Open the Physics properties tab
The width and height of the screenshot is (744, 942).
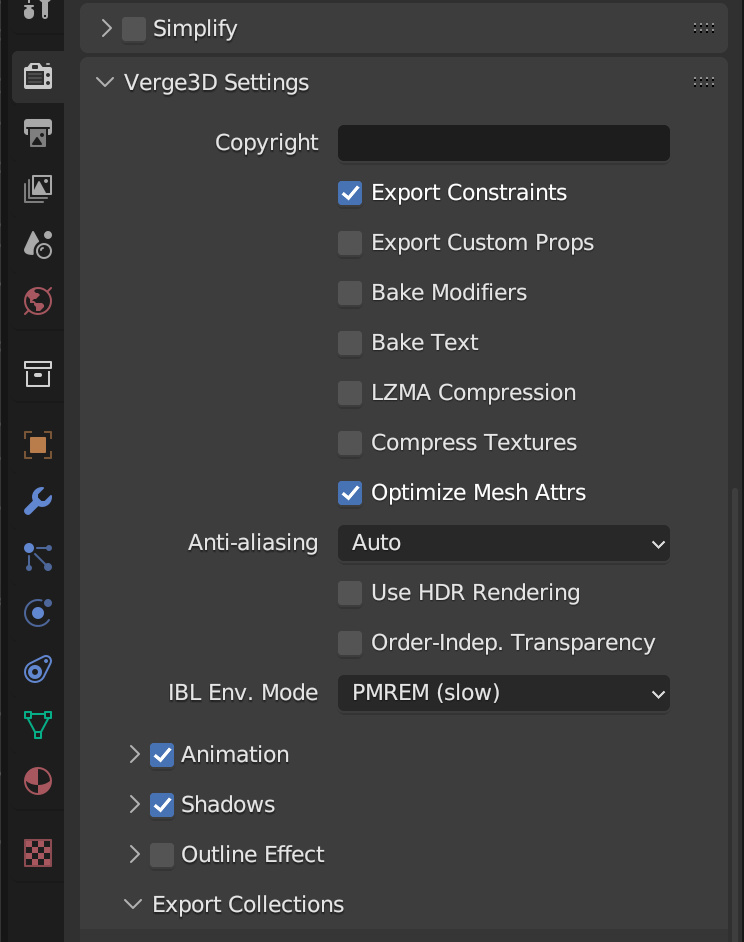click(x=38, y=613)
